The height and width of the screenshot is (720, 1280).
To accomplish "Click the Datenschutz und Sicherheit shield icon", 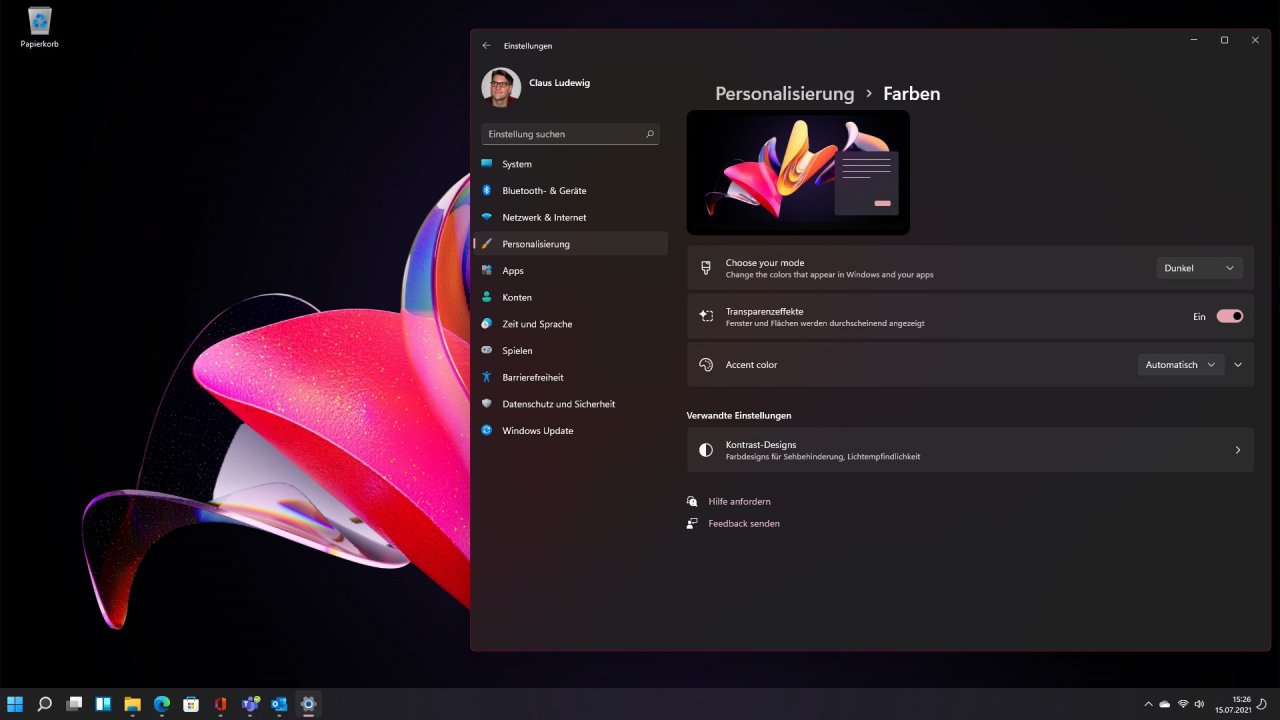I will pos(487,404).
